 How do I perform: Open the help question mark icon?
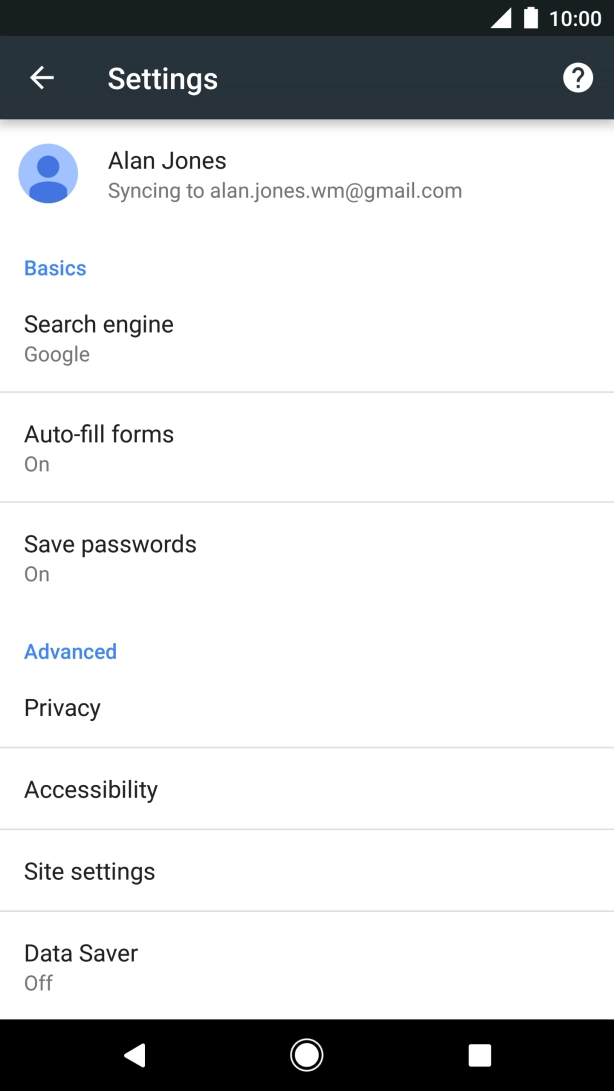[x=578, y=78]
